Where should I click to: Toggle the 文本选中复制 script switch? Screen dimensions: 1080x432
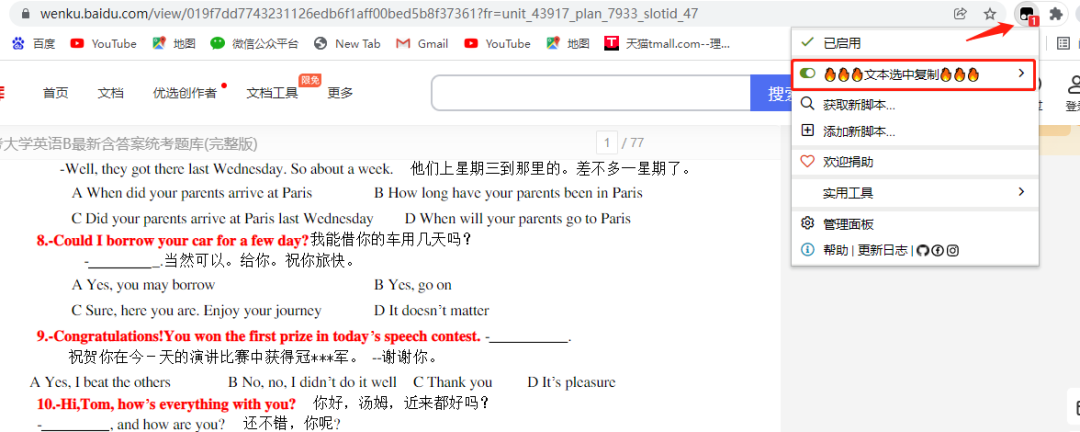click(808, 74)
